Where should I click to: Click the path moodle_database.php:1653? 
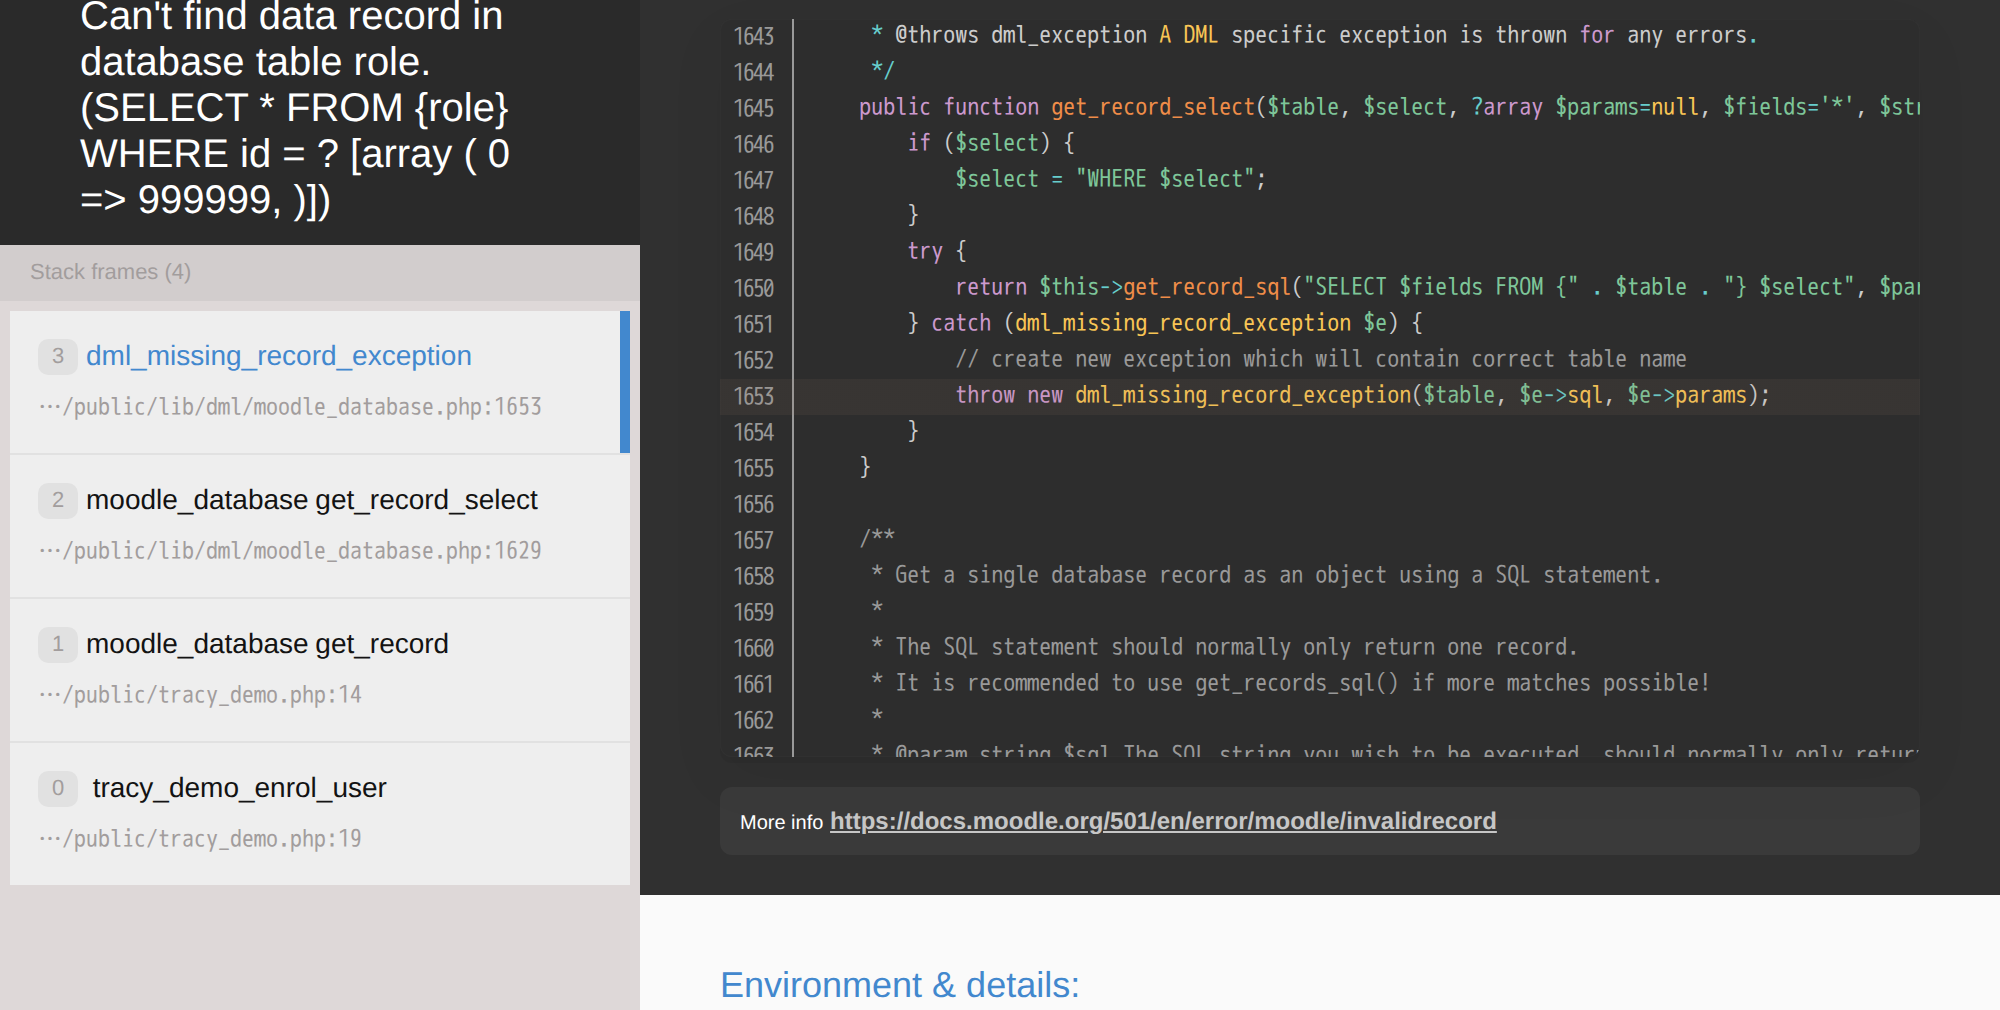[290, 407]
